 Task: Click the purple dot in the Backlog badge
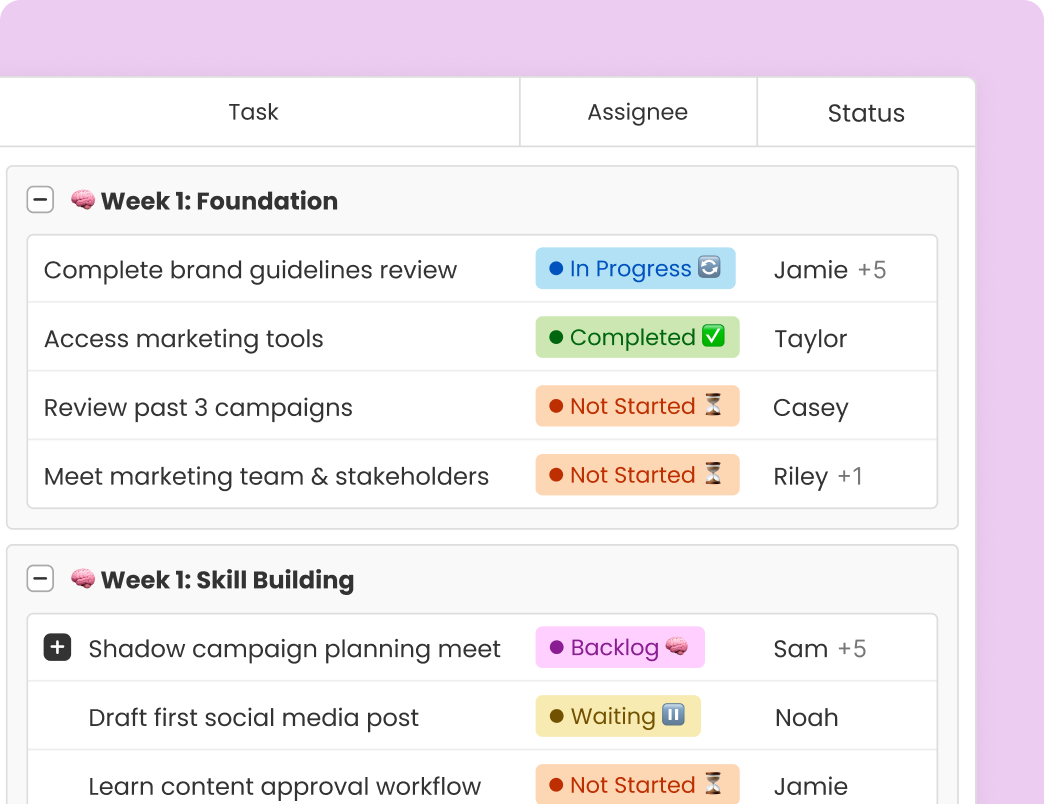tap(556, 648)
